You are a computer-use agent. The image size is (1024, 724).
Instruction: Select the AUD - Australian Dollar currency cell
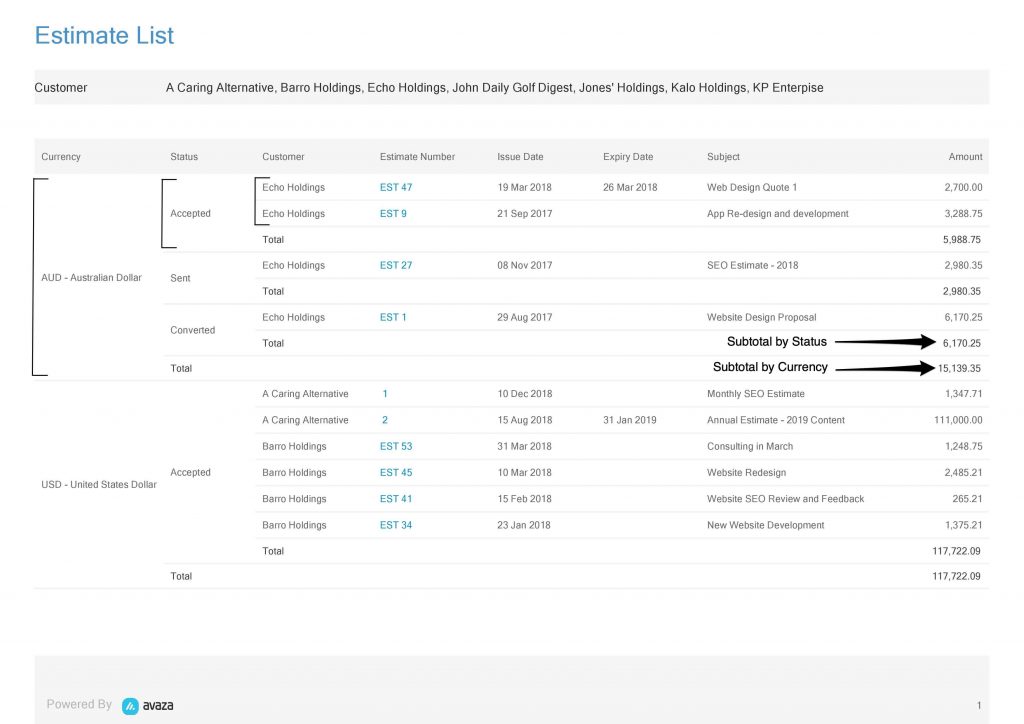pos(91,277)
